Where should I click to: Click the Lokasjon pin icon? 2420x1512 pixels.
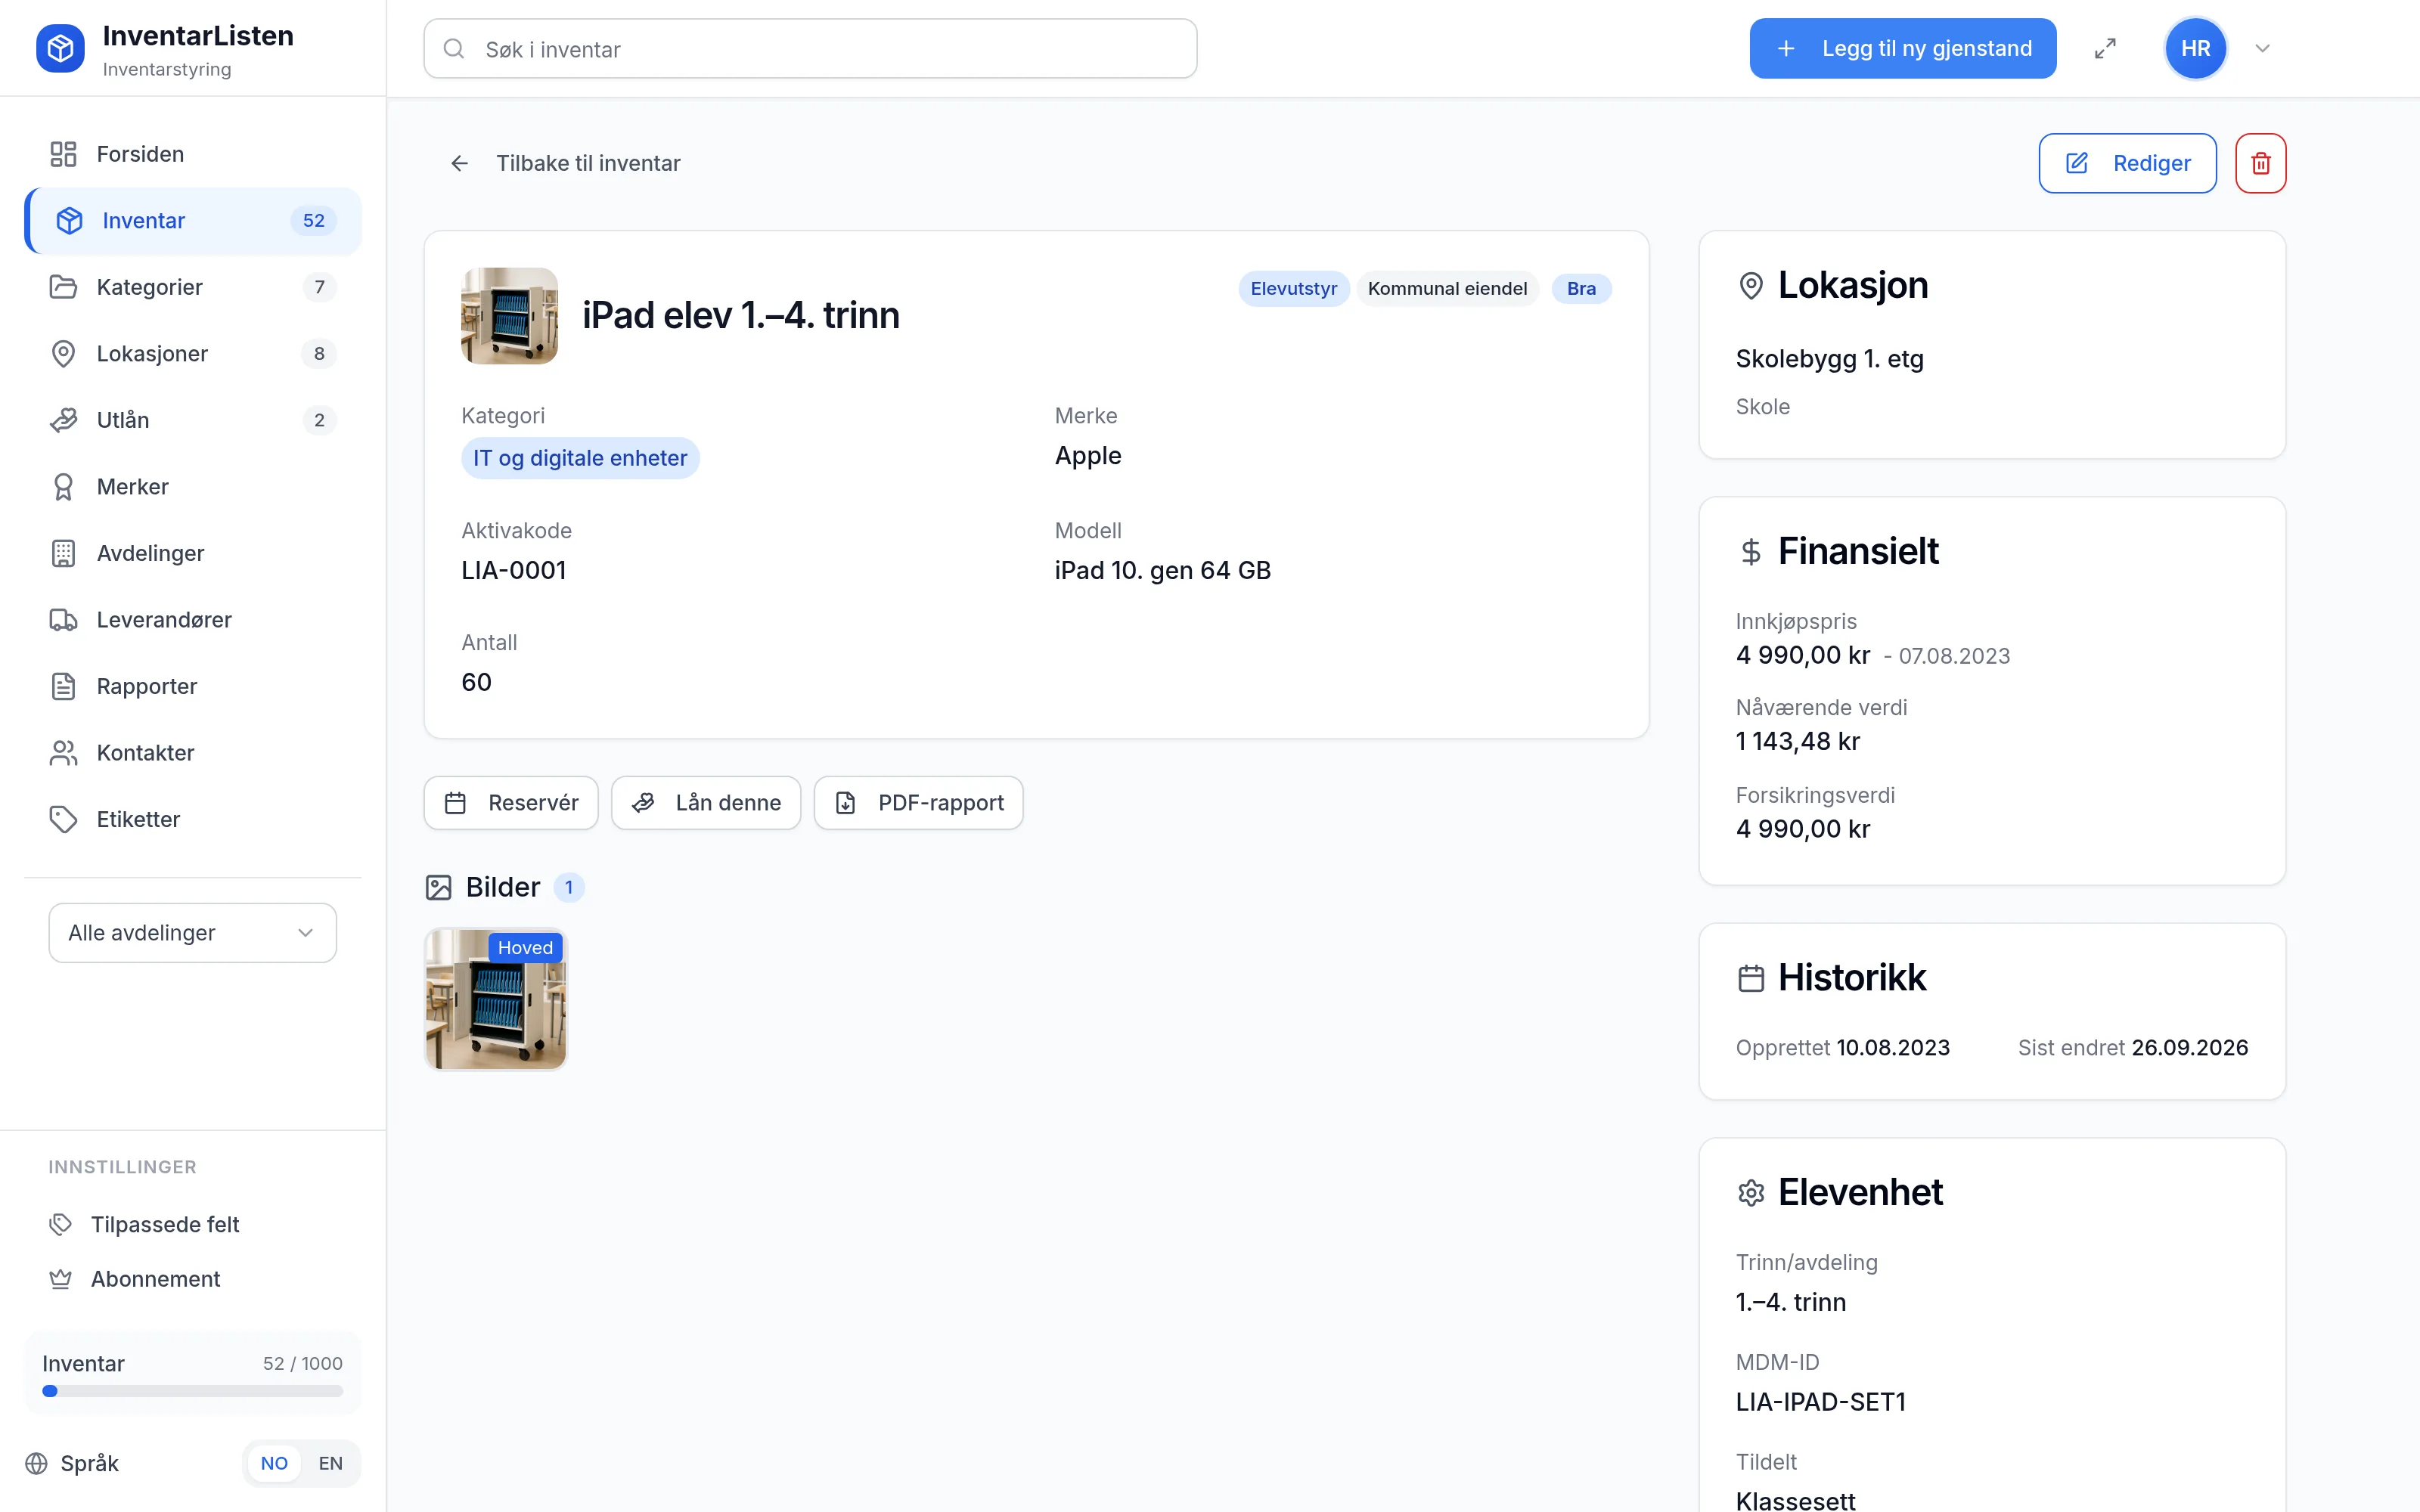point(1751,286)
